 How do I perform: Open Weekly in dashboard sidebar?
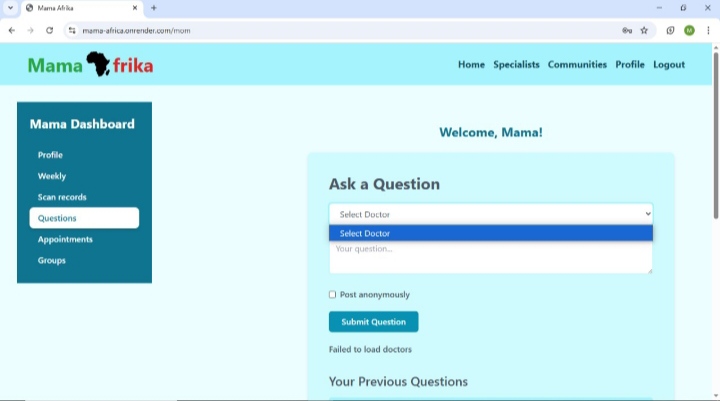[x=84, y=176]
